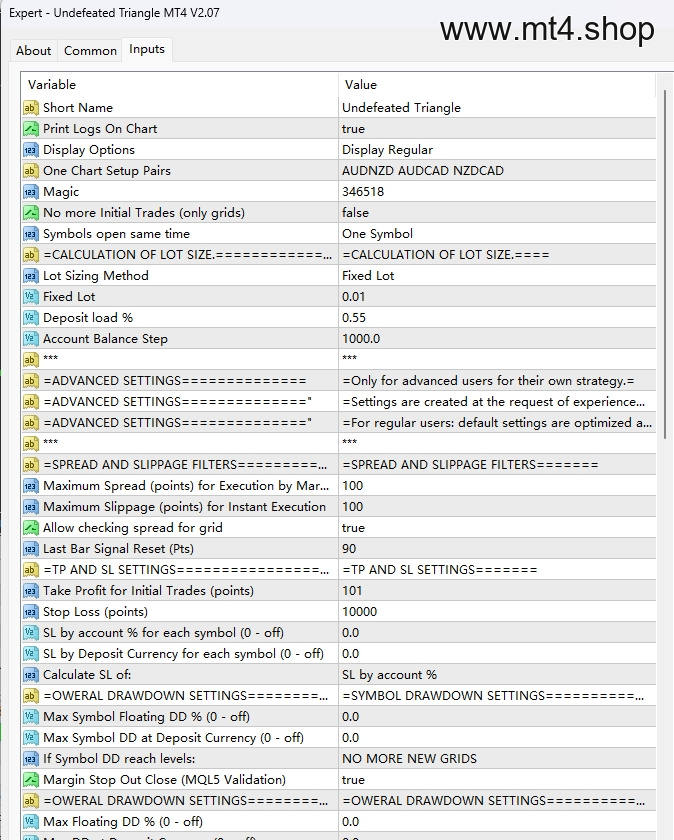Image resolution: width=674 pixels, height=840 pixels.
Task: Select the SYMBOL DRAWDOWN SETTINGS value text
Action: pos(493,696)
